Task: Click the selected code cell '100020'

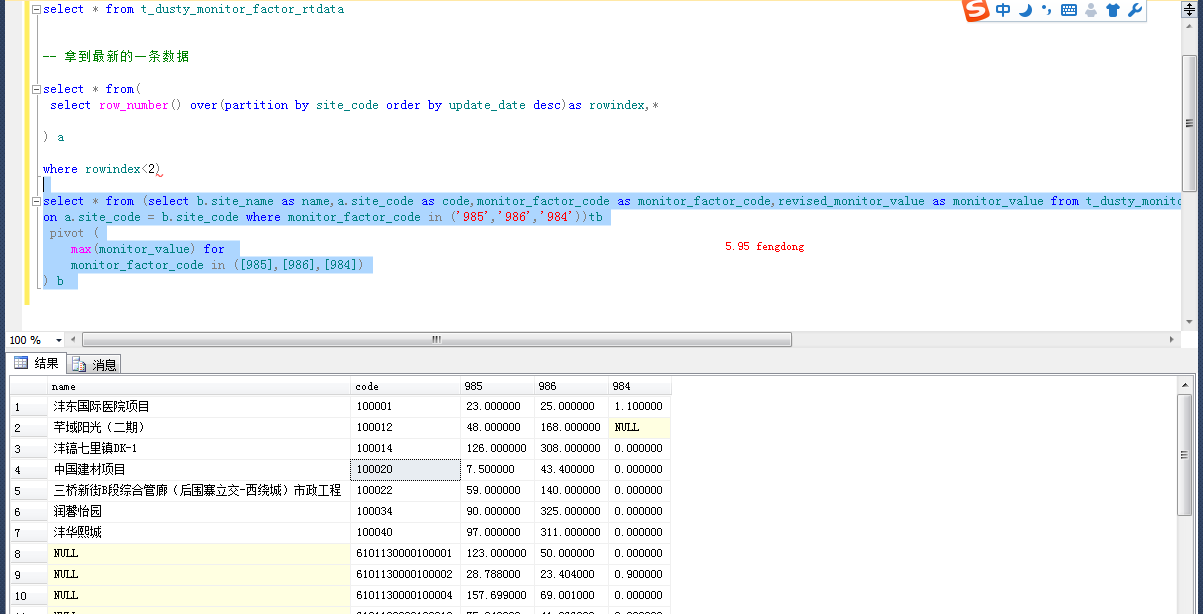Action: (406, 470)
